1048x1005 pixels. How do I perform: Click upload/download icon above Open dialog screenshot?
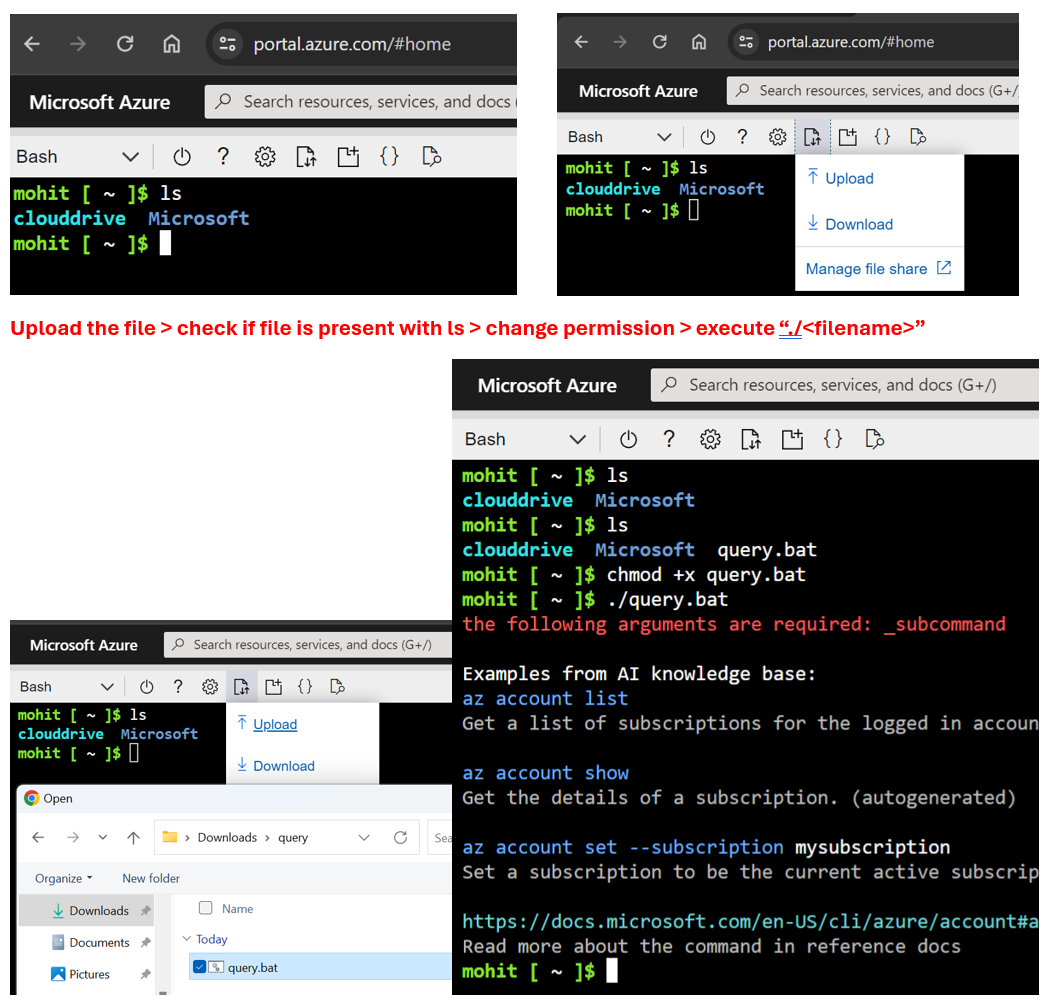point(241,686)
